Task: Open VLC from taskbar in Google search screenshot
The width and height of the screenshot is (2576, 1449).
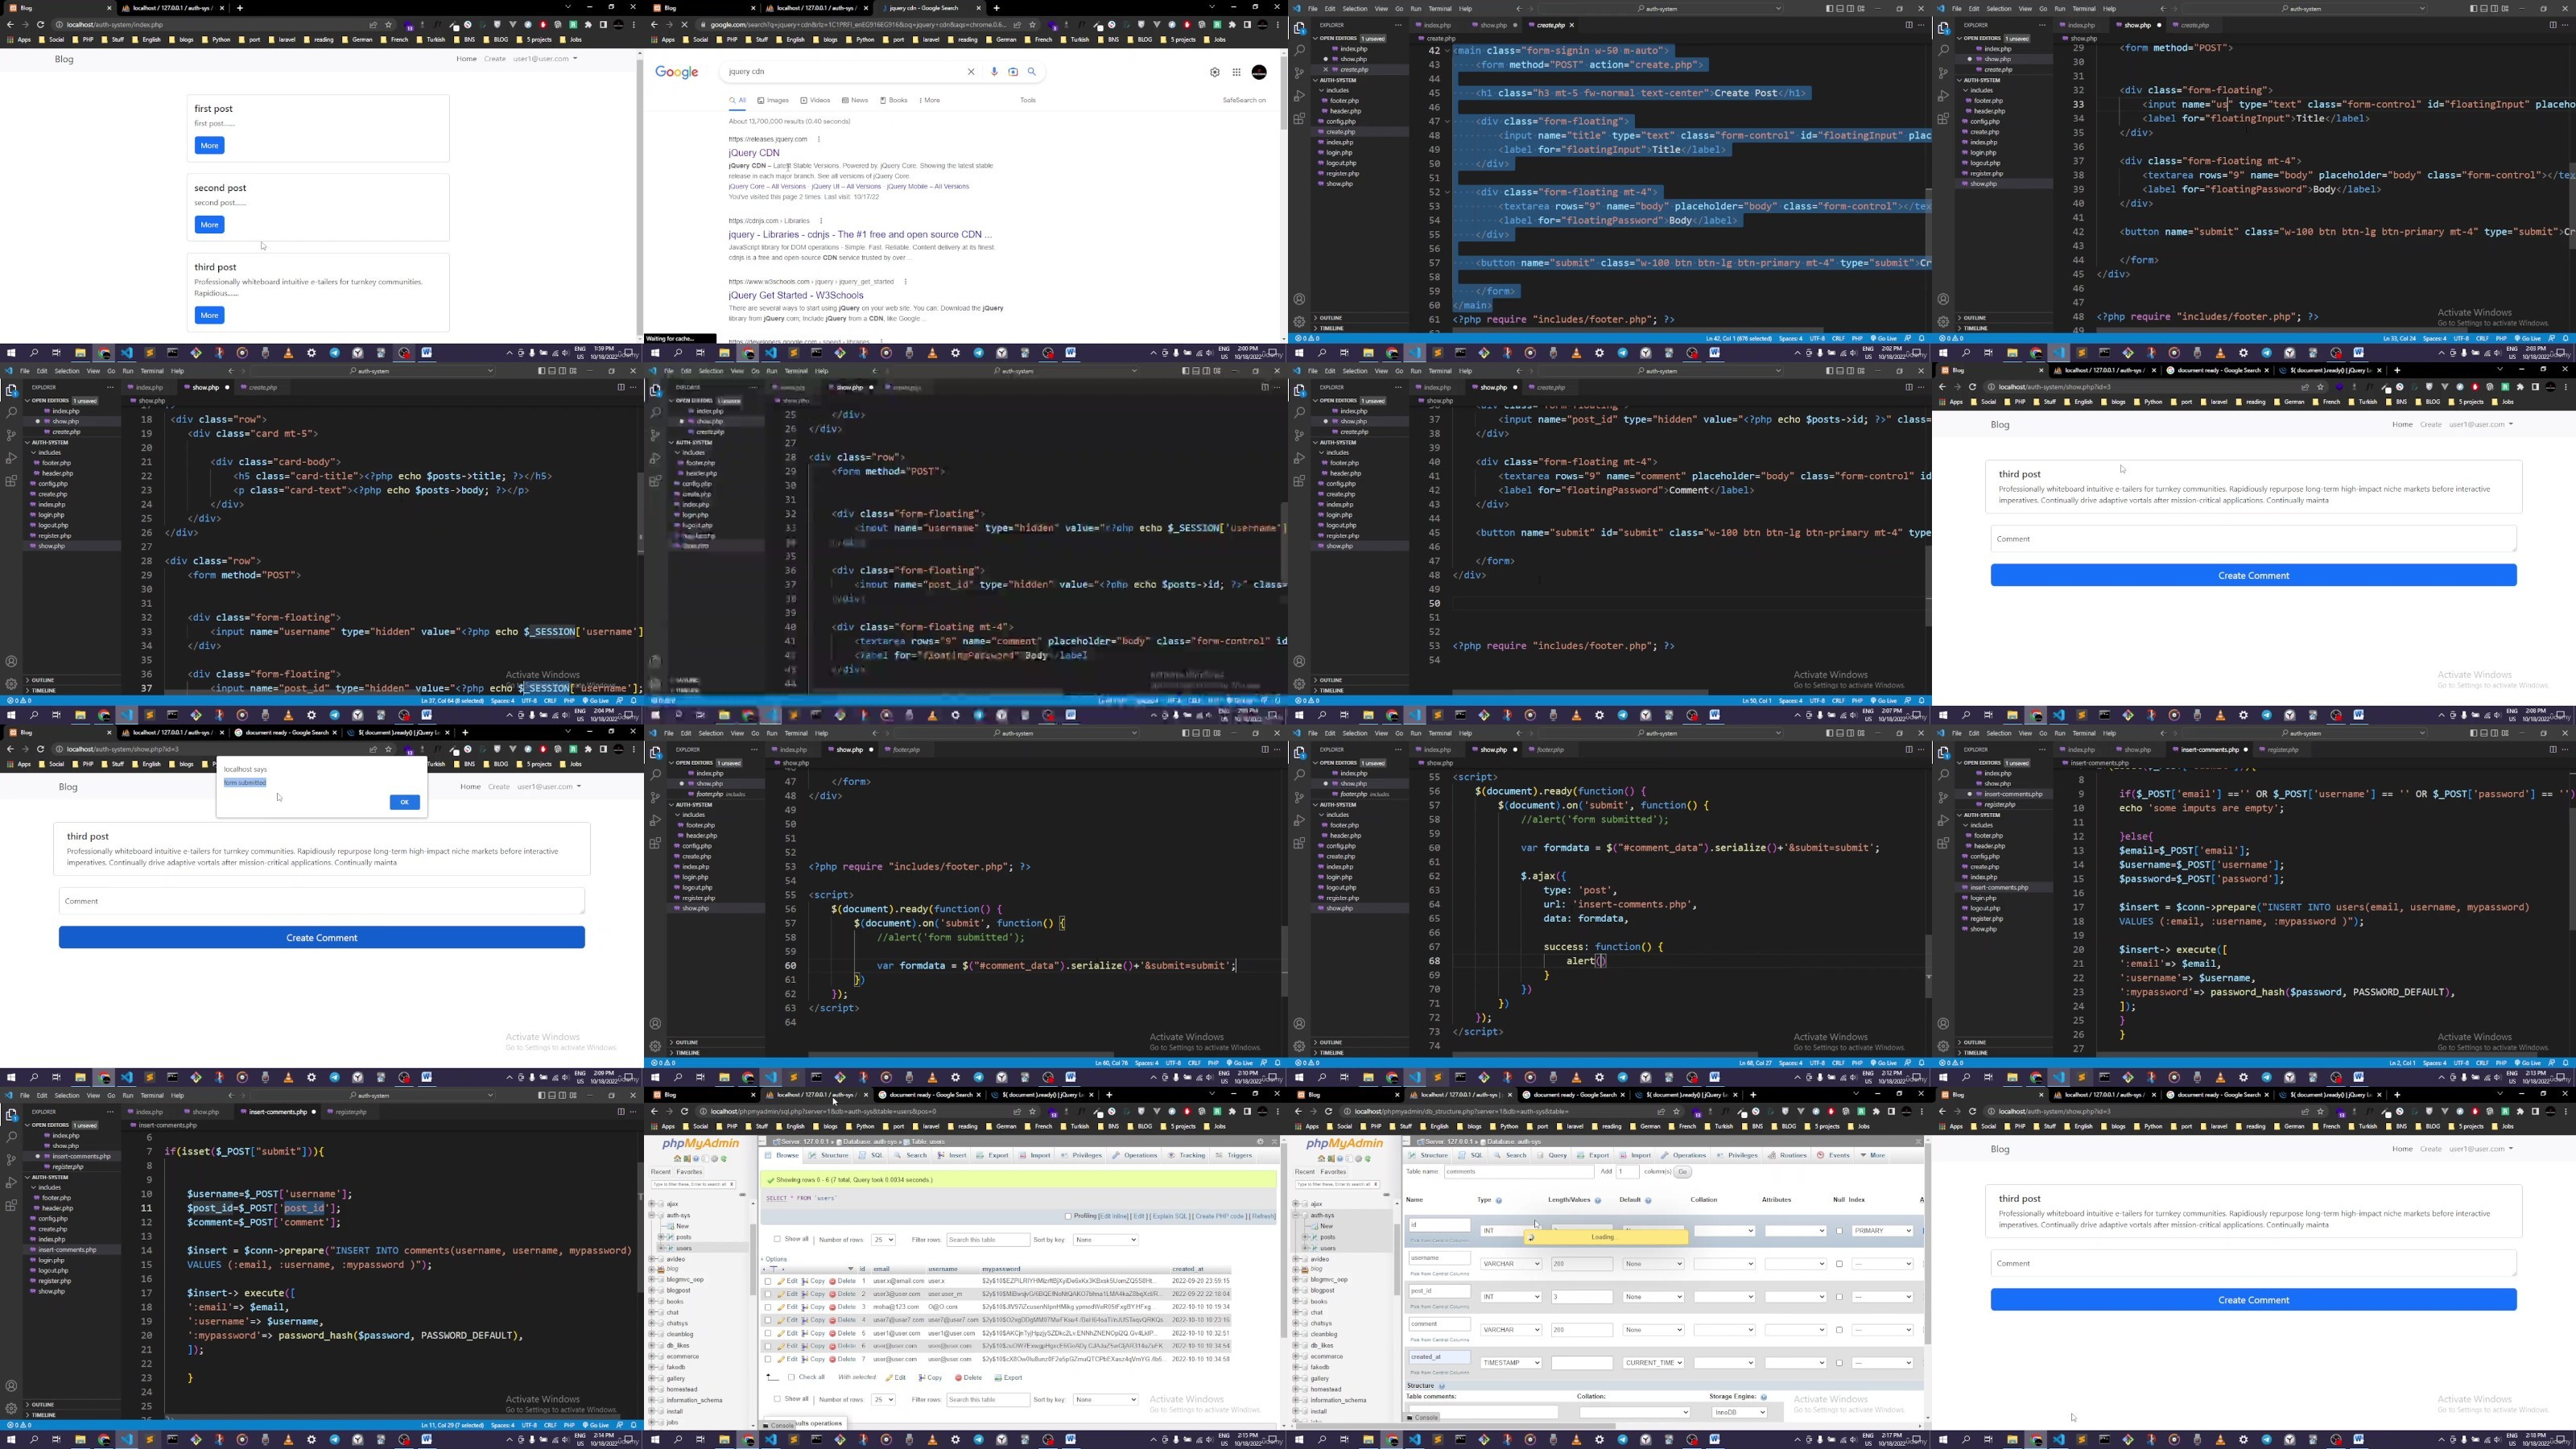Action: (933, 353)
